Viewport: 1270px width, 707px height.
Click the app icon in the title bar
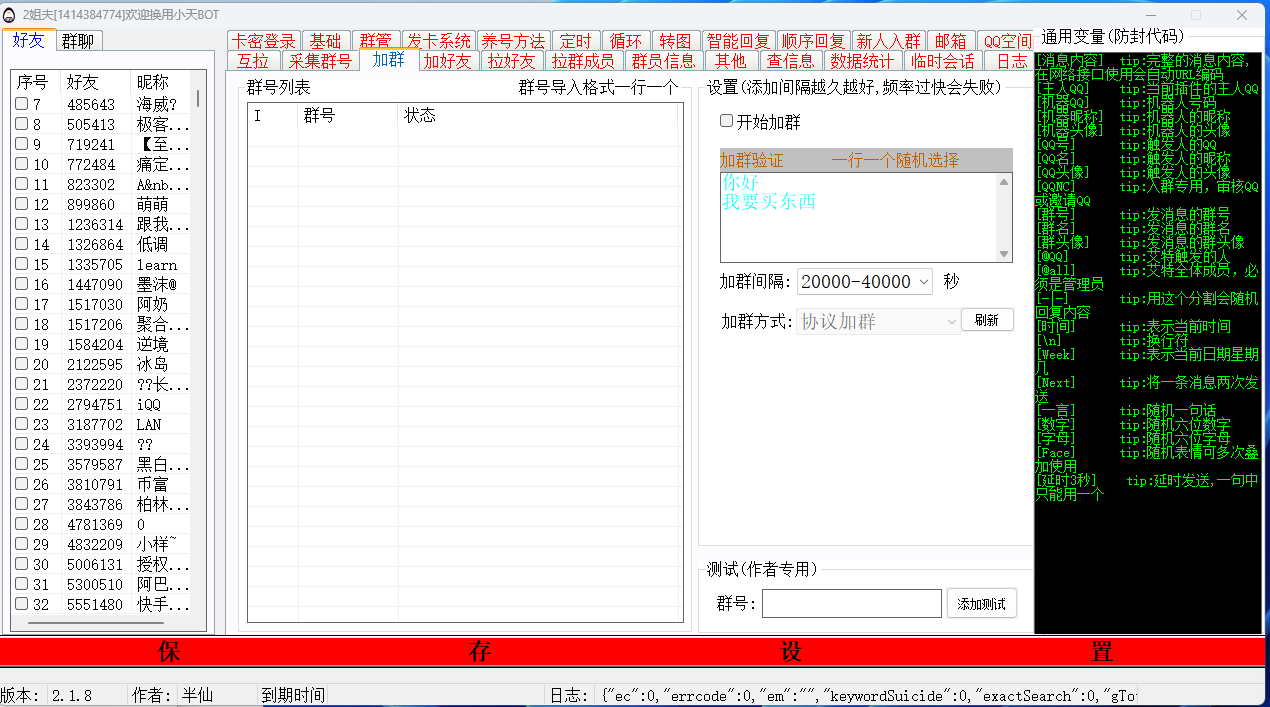(10, 14)
